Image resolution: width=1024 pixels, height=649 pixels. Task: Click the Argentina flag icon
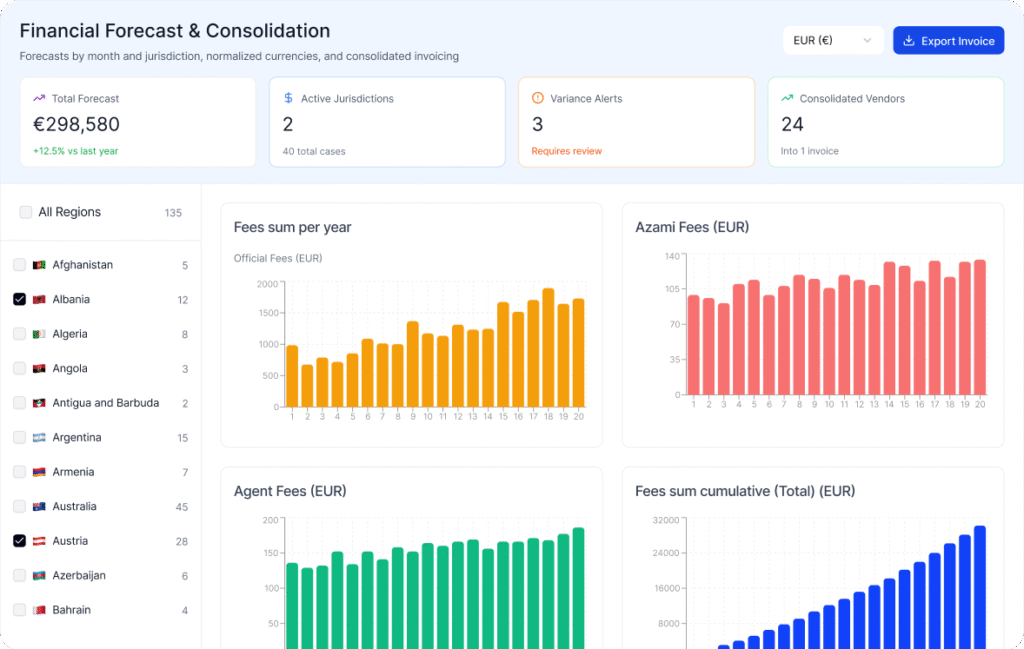tap(39, 438)
